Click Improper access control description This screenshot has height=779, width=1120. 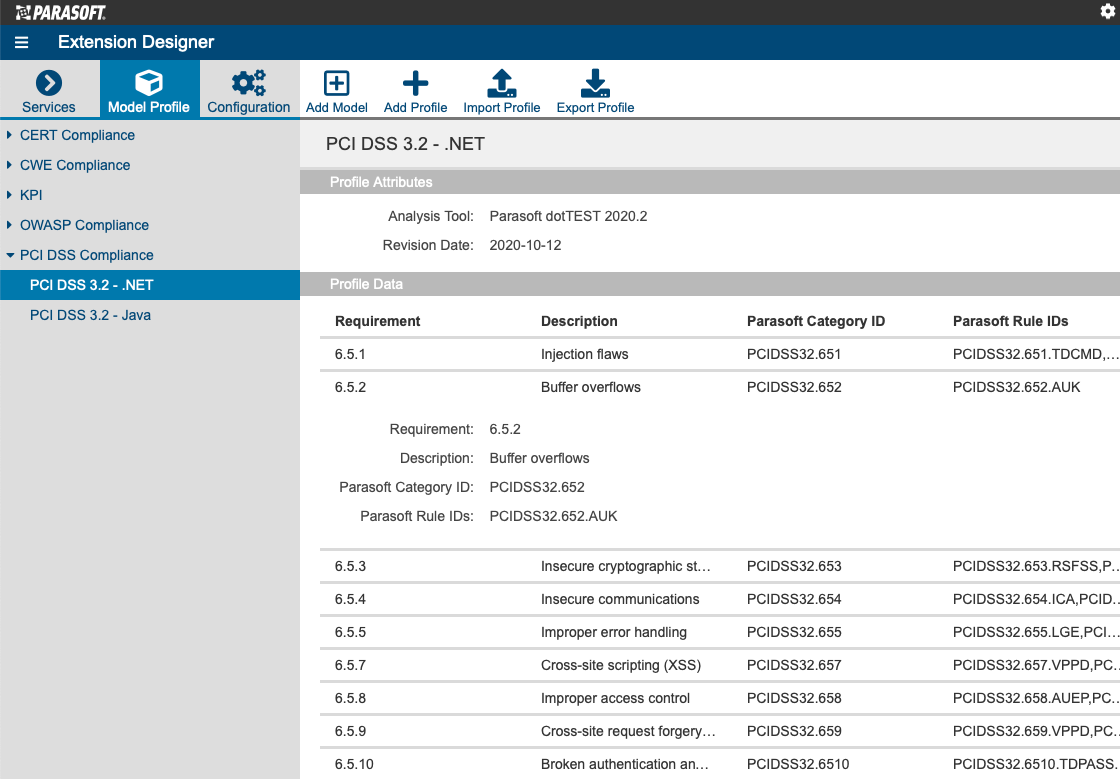point(615,698)
